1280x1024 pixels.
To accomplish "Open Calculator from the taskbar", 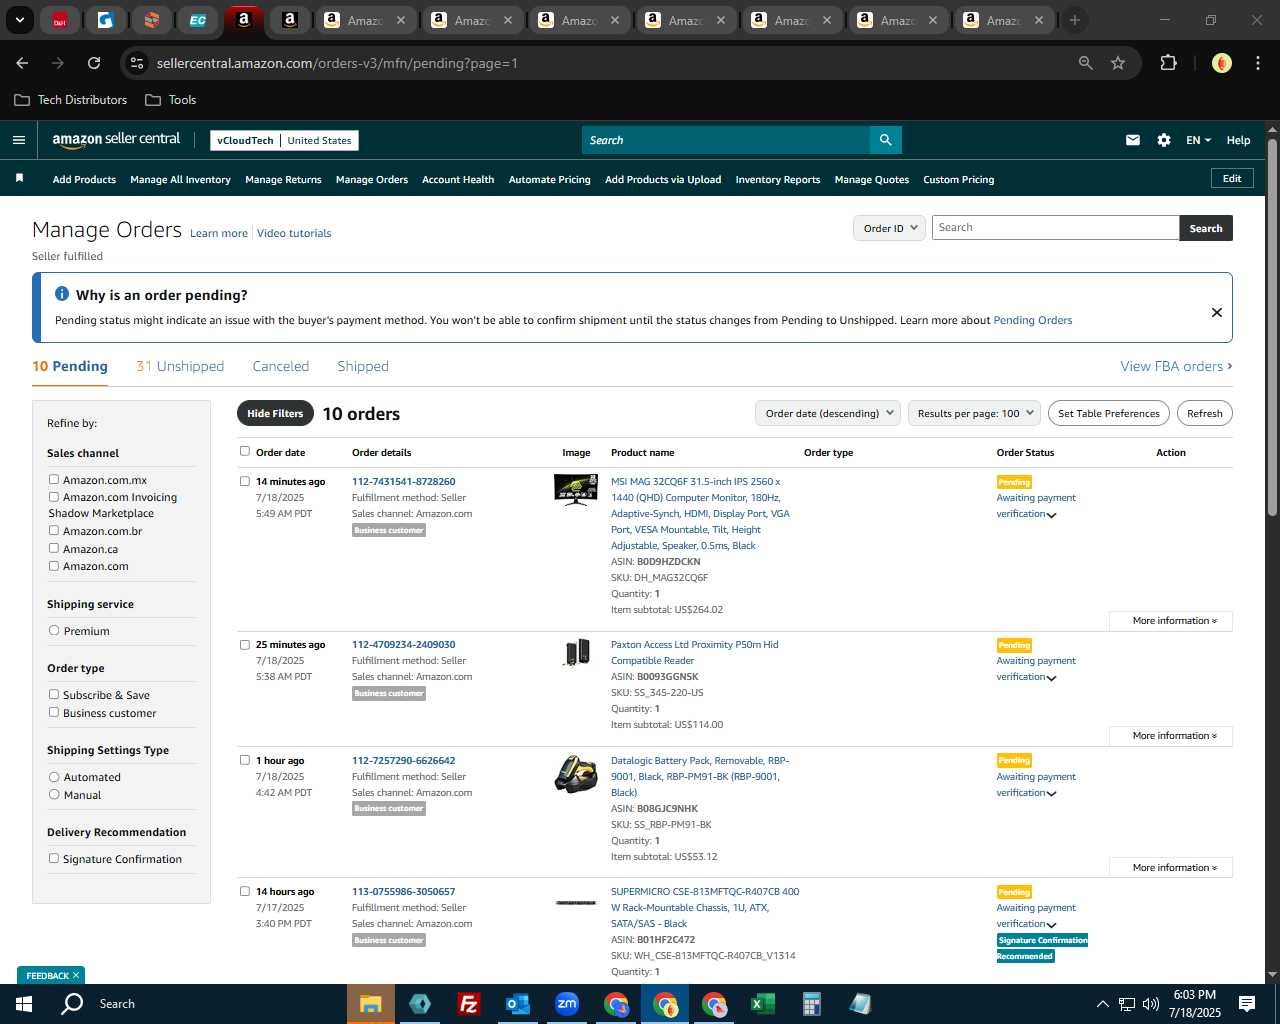I will pos(812,1004).
